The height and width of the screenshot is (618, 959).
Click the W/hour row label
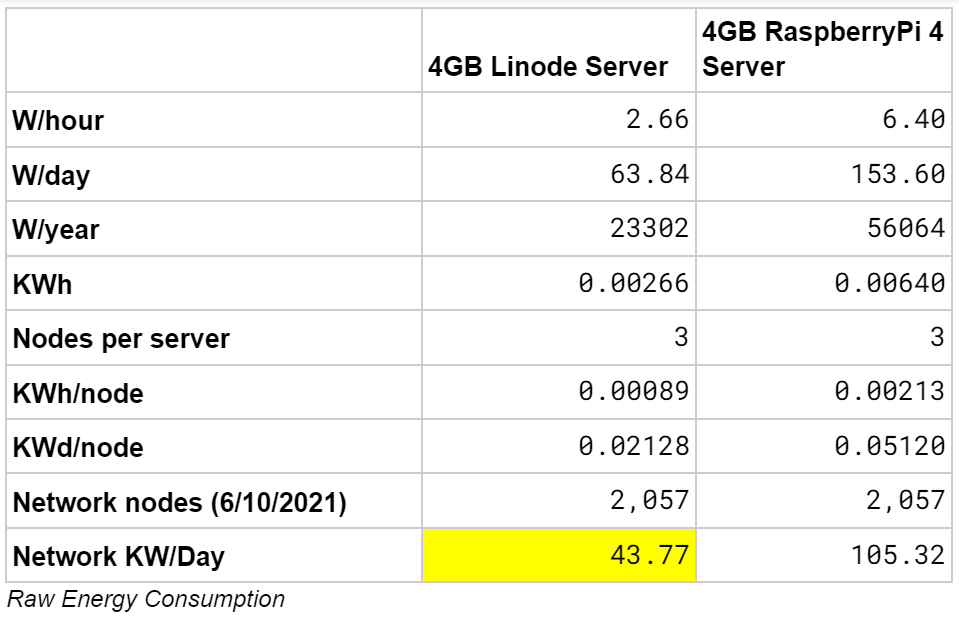pos(58,121)
